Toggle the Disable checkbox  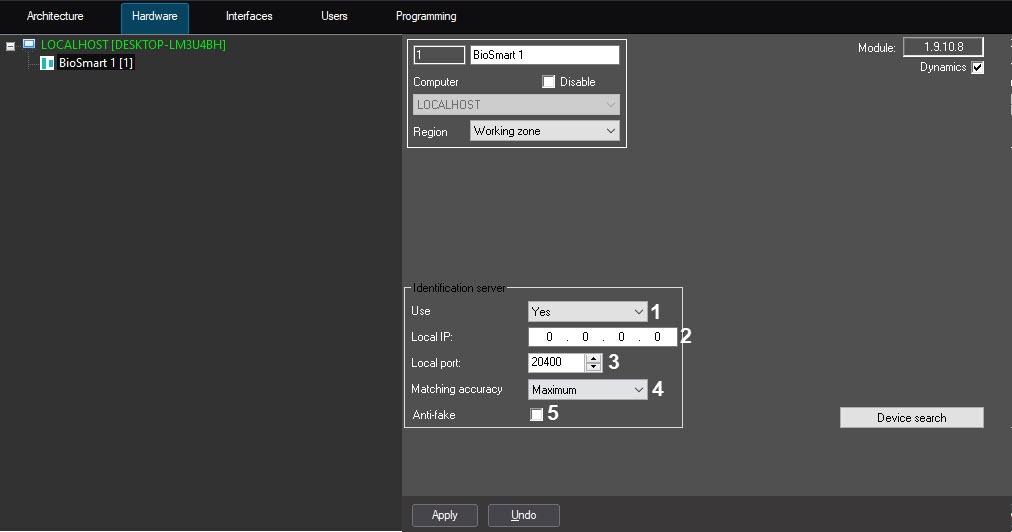548,82
